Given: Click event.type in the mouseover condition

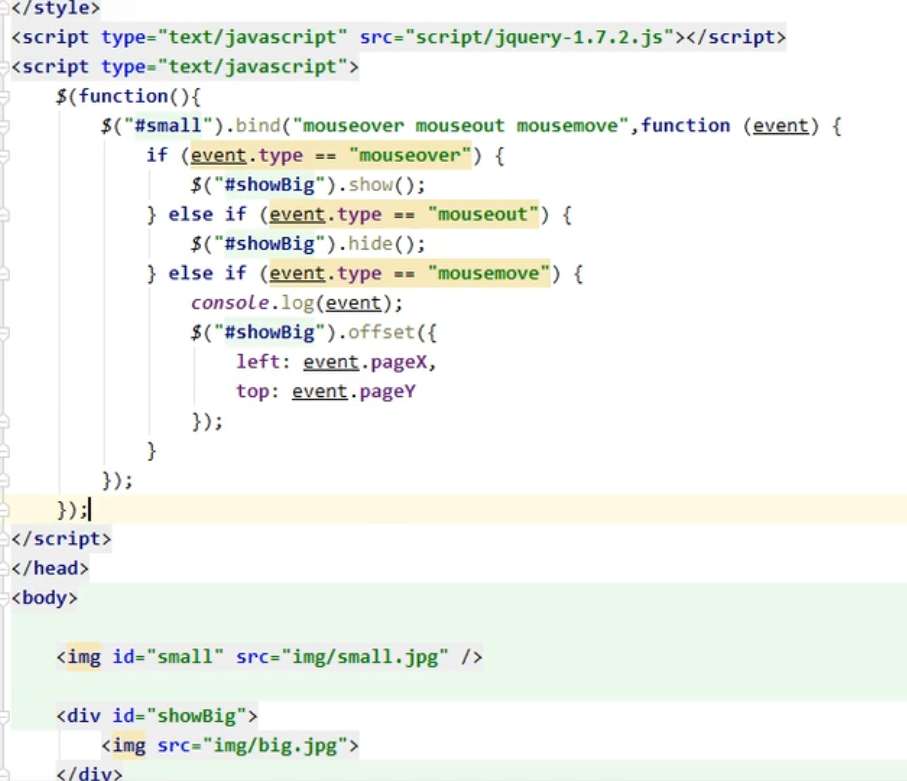Looking at the screenshot, I should [x=247, y=155].
